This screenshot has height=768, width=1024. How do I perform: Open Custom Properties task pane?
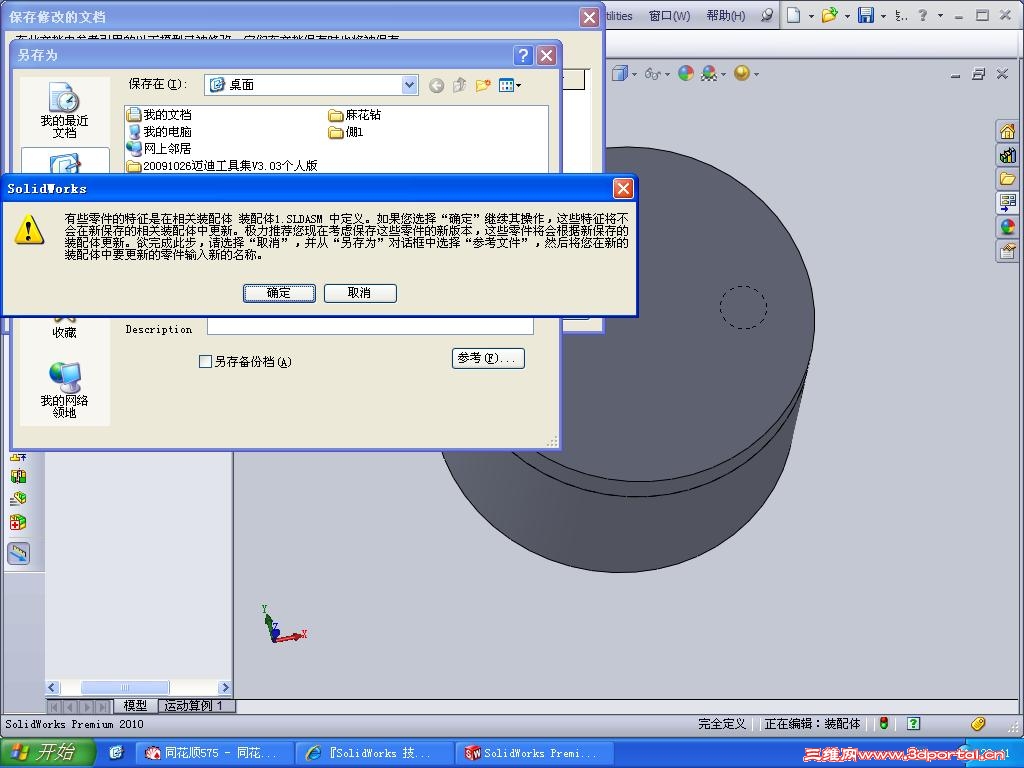[1007, 250]
